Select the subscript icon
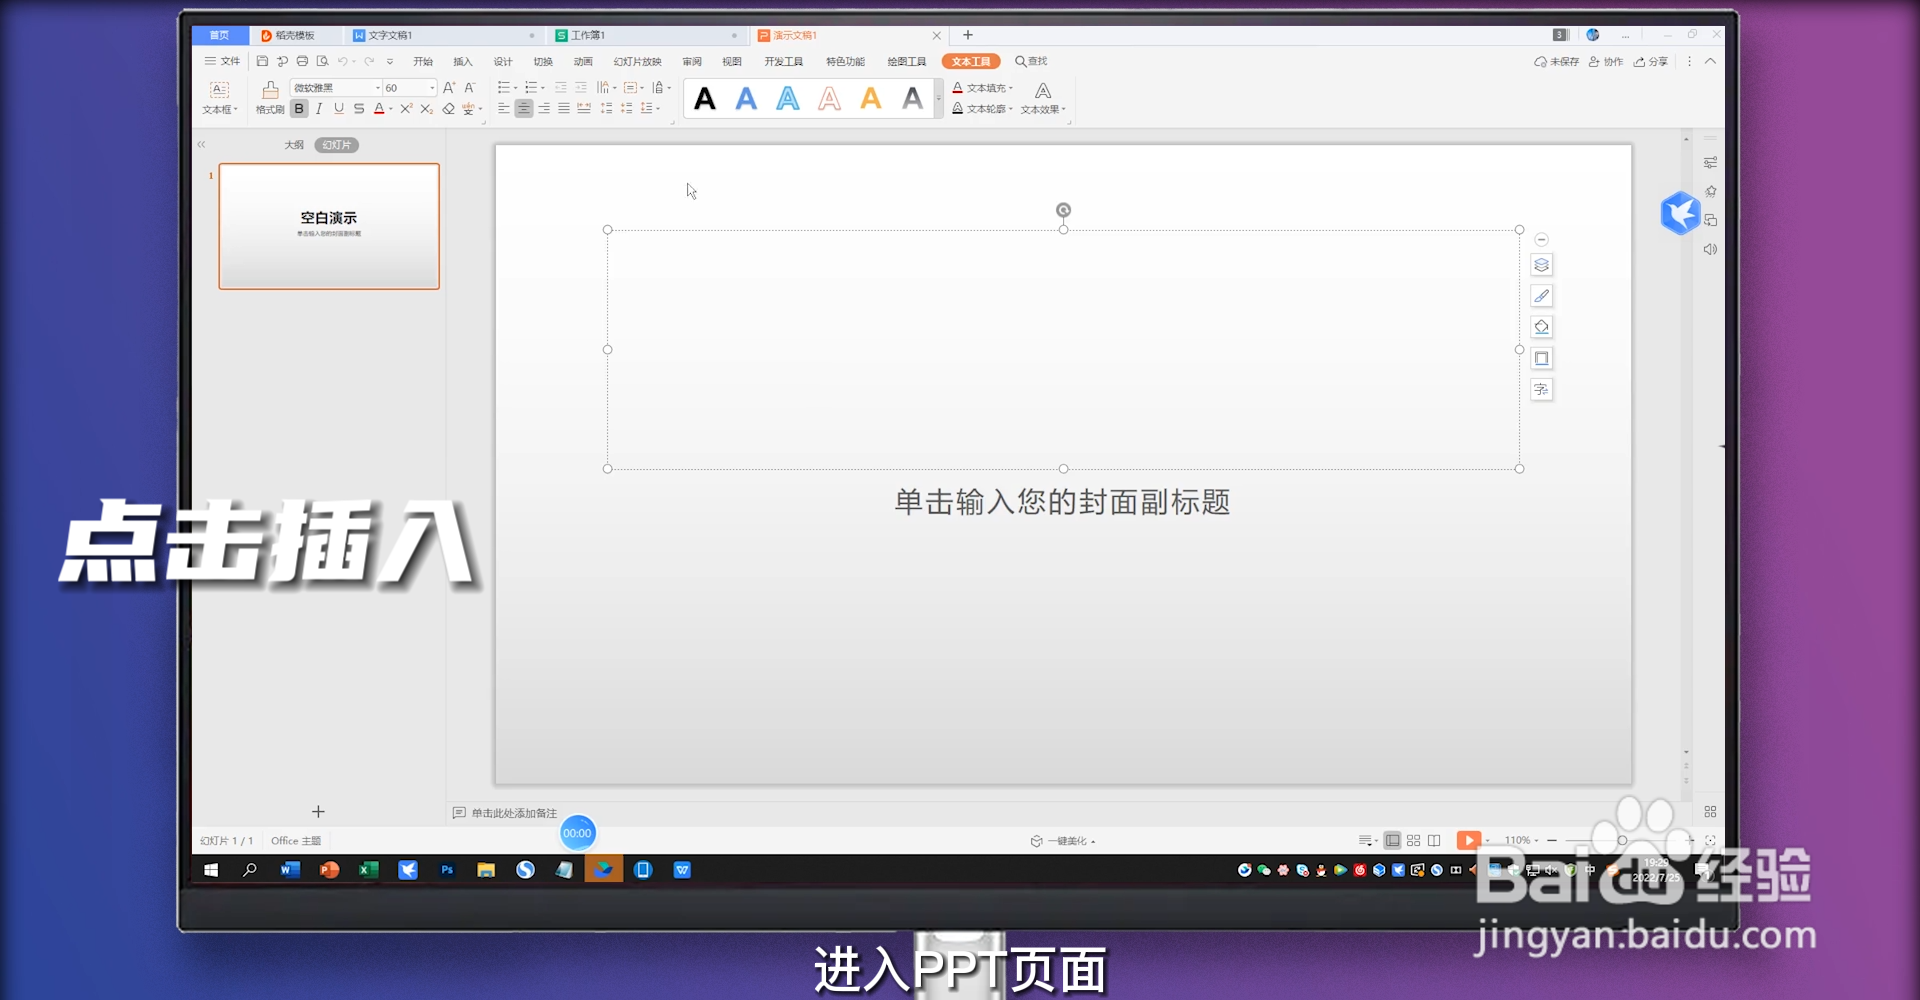1920x1000 pixels. pos(426,109)
